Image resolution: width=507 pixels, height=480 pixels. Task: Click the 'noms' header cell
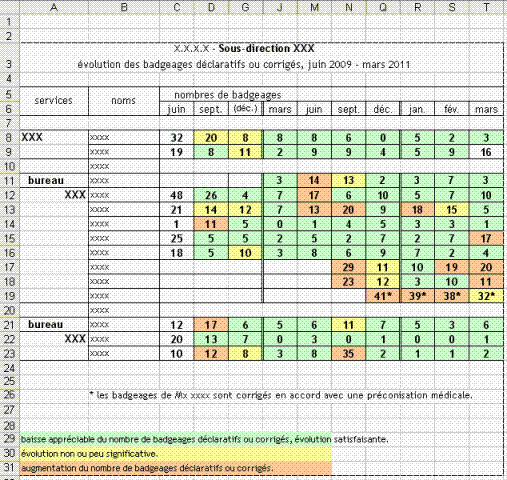click(124, 101)
